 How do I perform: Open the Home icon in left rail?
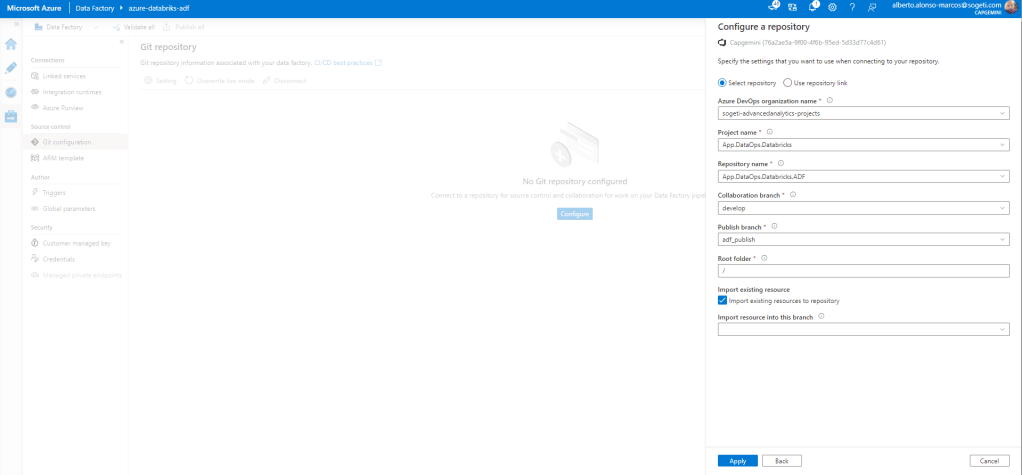coord(11,44)
